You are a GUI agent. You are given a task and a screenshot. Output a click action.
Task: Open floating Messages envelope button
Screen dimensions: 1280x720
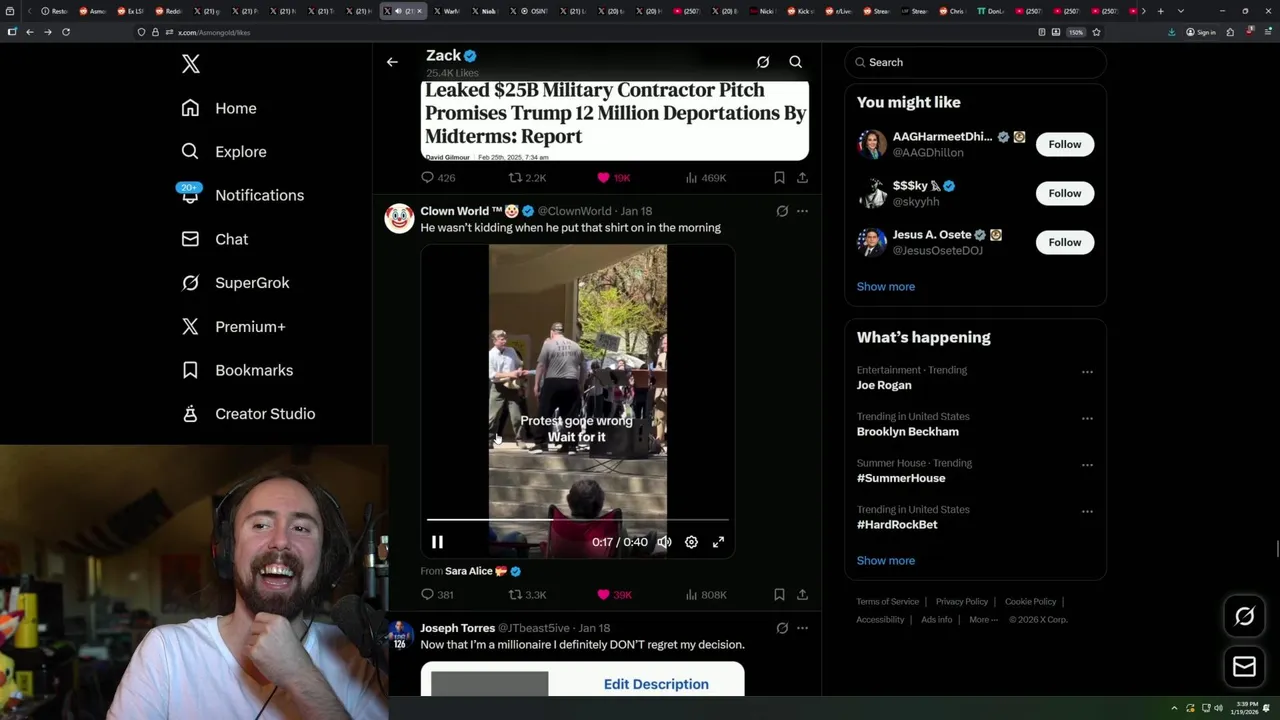tap(1245, 666)
